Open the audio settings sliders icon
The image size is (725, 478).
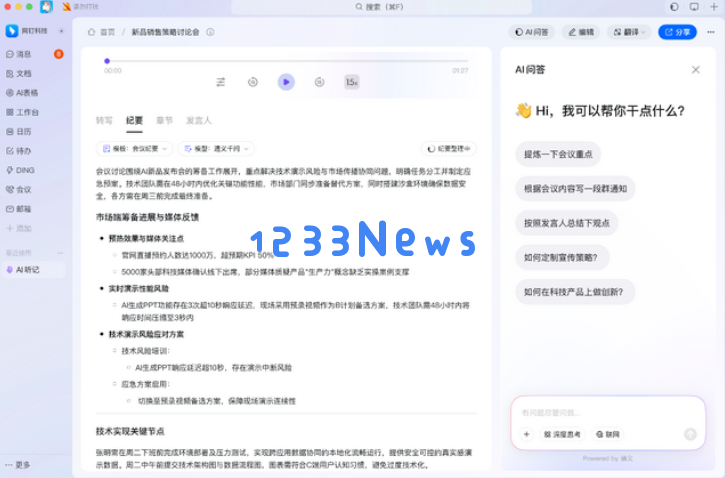pos(221,82)
